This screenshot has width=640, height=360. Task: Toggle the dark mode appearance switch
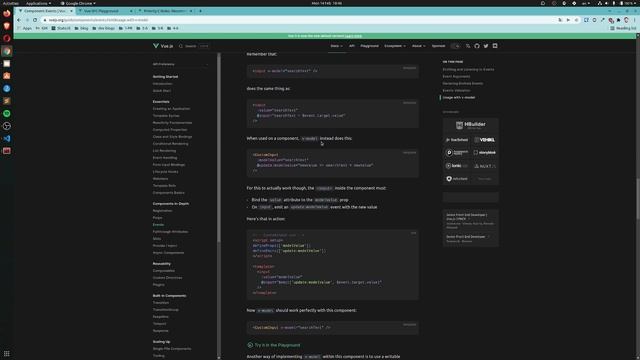(455, 46)
